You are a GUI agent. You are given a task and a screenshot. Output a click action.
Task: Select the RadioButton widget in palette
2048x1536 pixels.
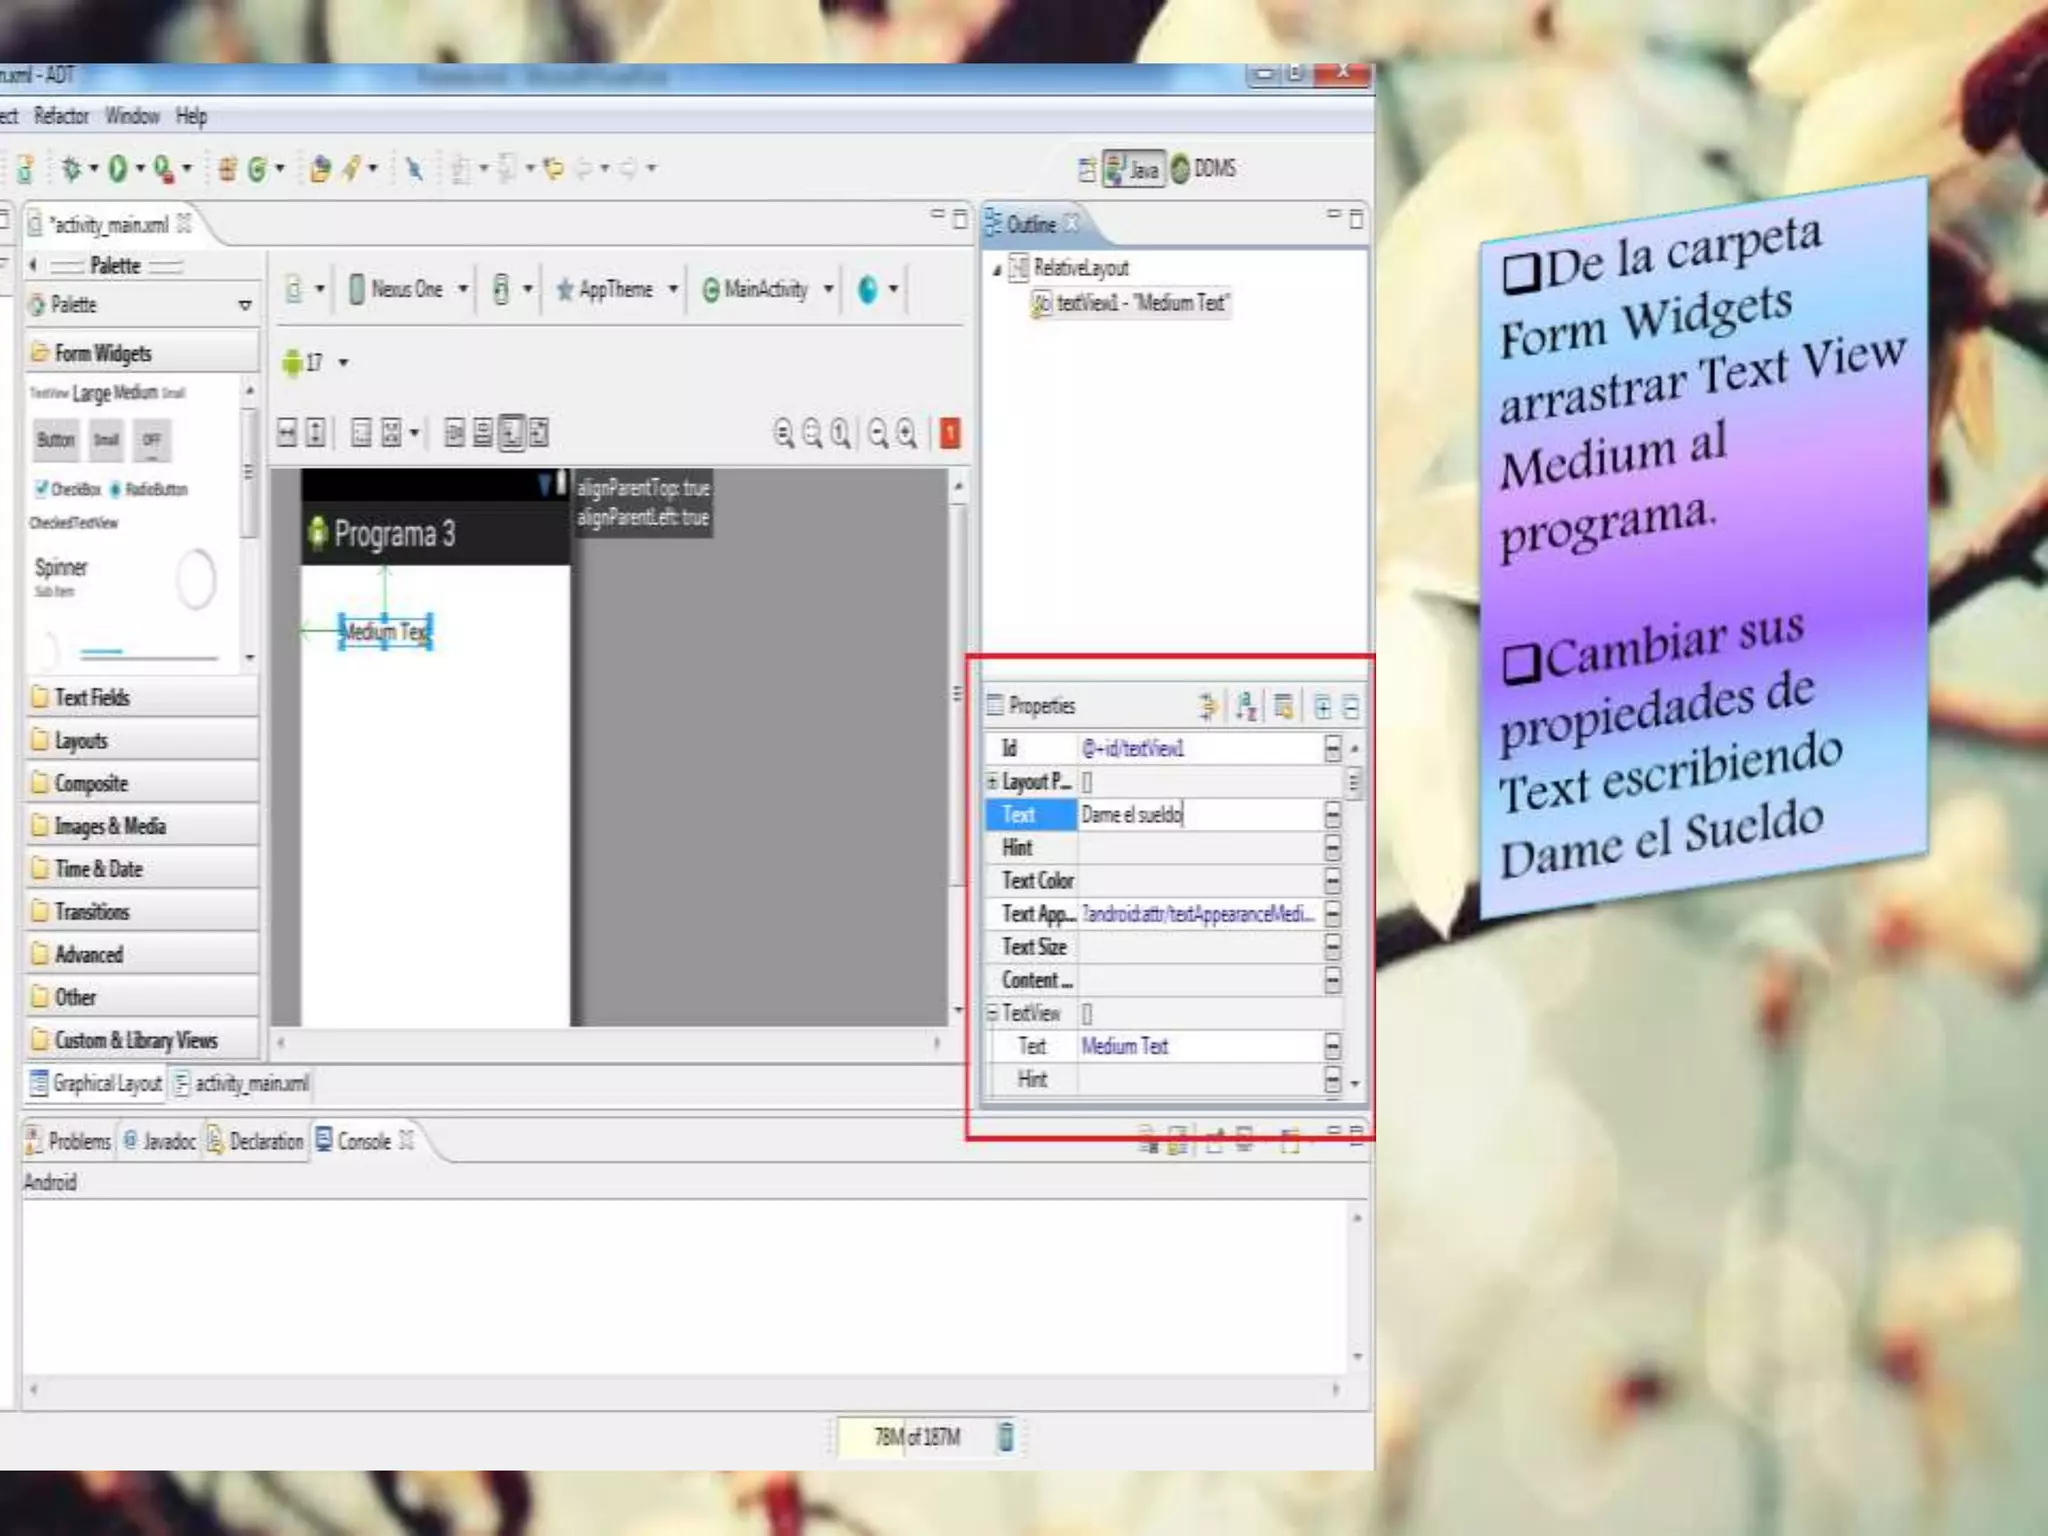point(148,489)
